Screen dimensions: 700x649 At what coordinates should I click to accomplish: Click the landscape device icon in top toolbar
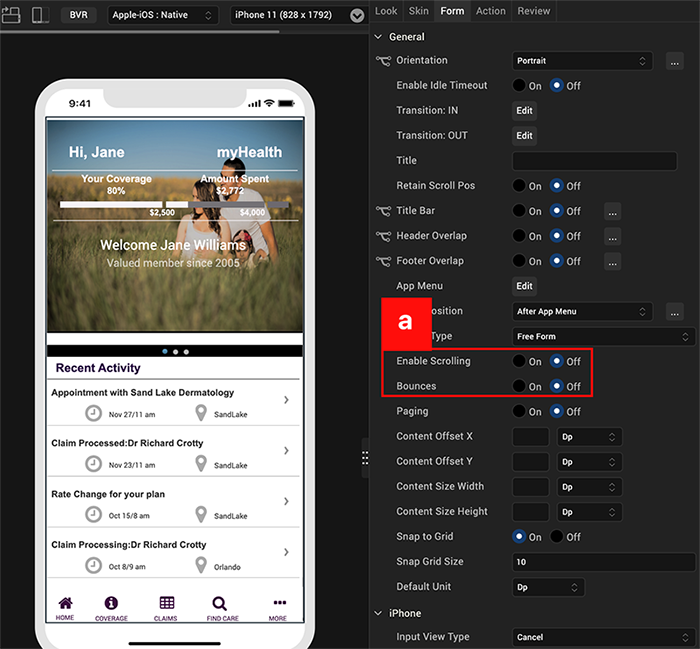point(12,15)
